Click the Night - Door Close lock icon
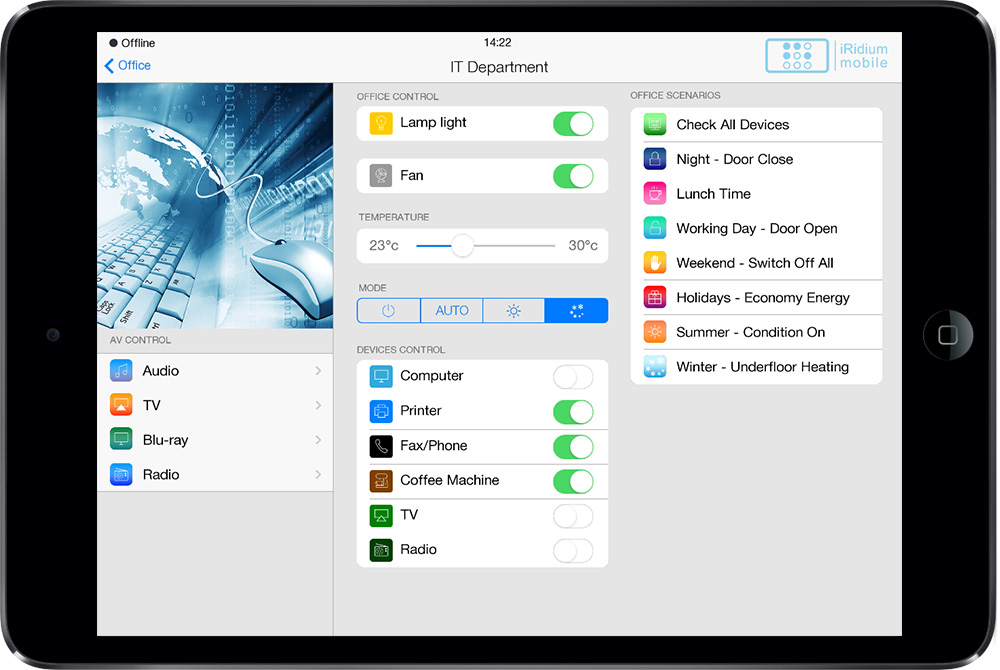The height and width of the screenshot is (670, 1000). pos(655,159)
